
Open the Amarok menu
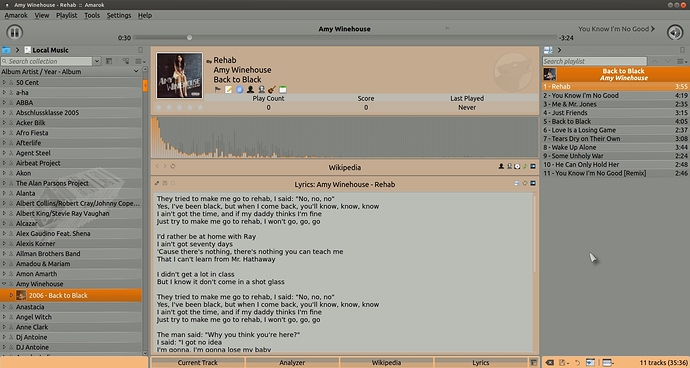(16, 15)
